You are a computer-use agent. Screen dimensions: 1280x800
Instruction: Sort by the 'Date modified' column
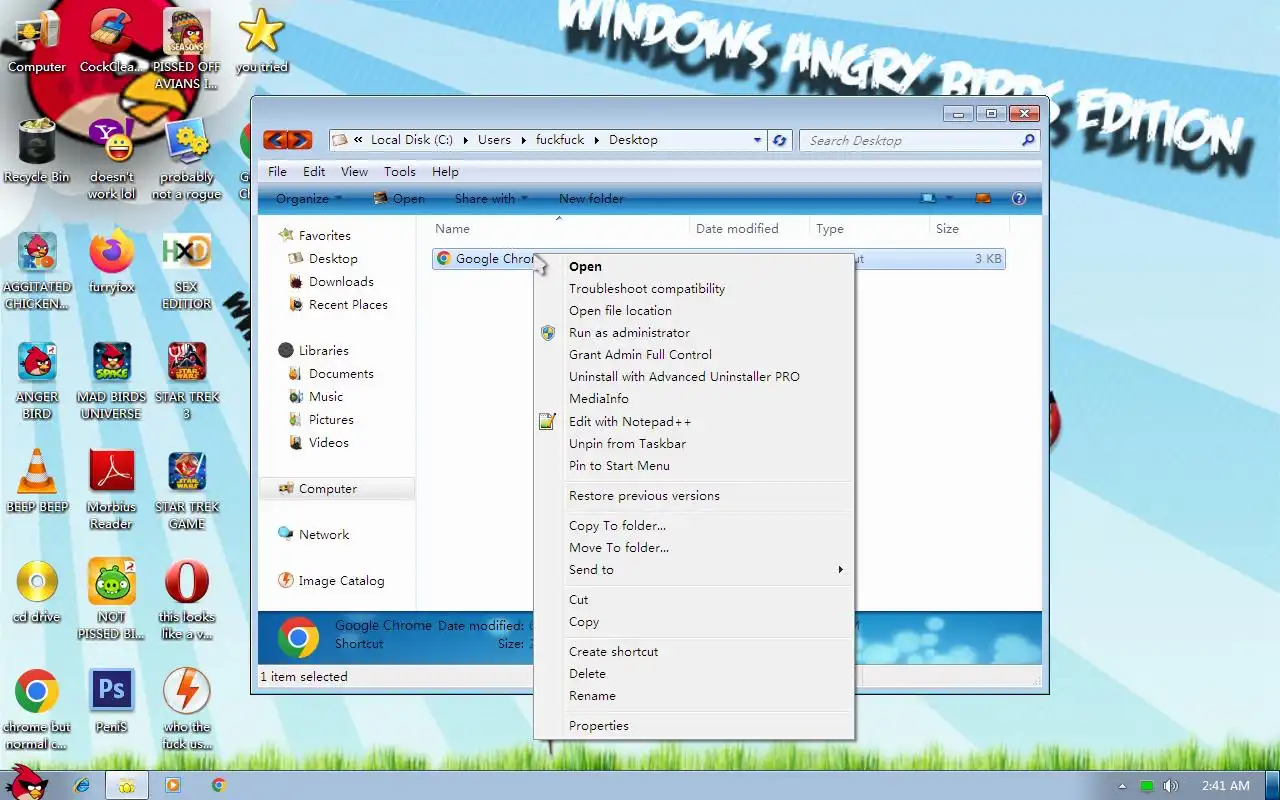click(749, 229)
